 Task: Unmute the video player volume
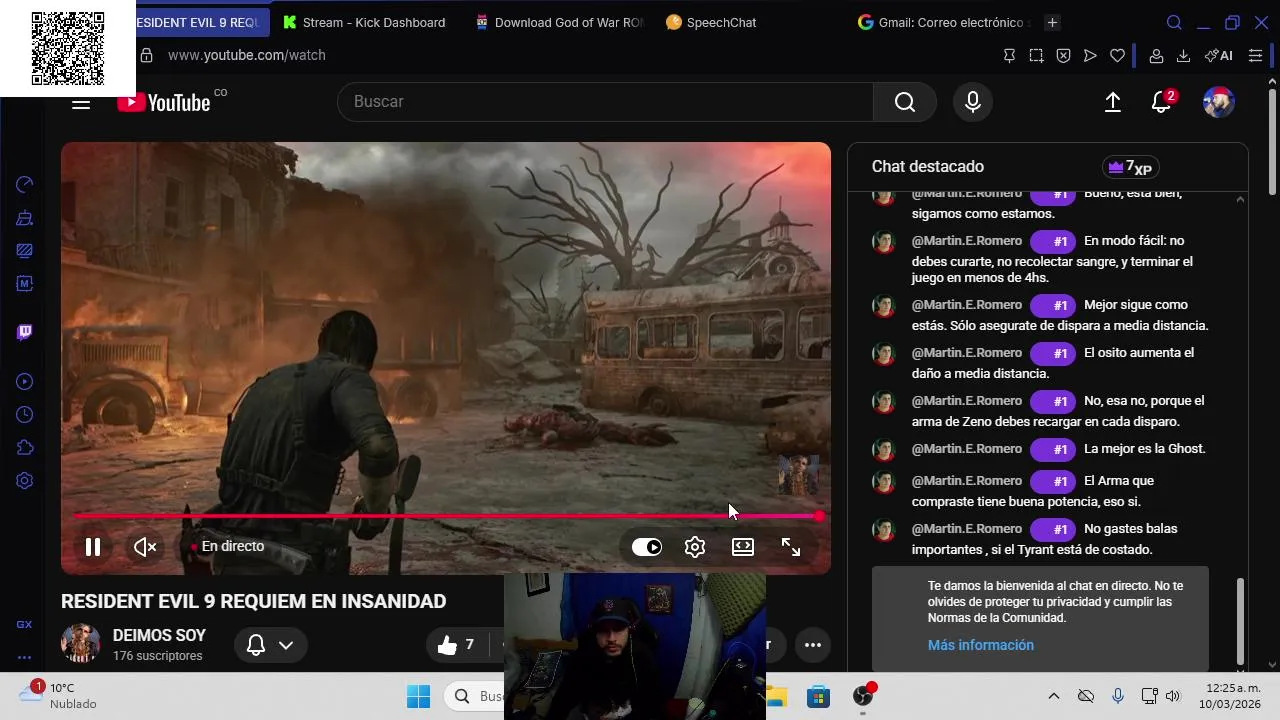coord(145,547)
